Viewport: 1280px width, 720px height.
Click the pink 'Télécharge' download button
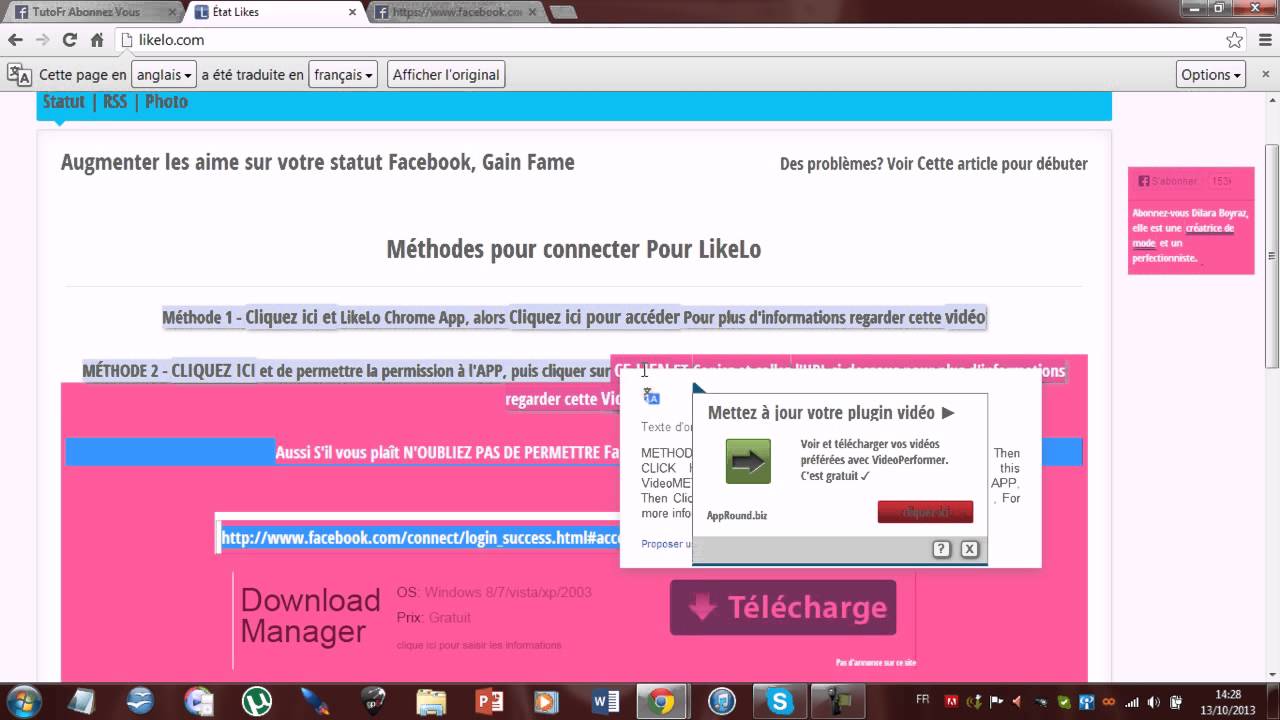[783, 607]
